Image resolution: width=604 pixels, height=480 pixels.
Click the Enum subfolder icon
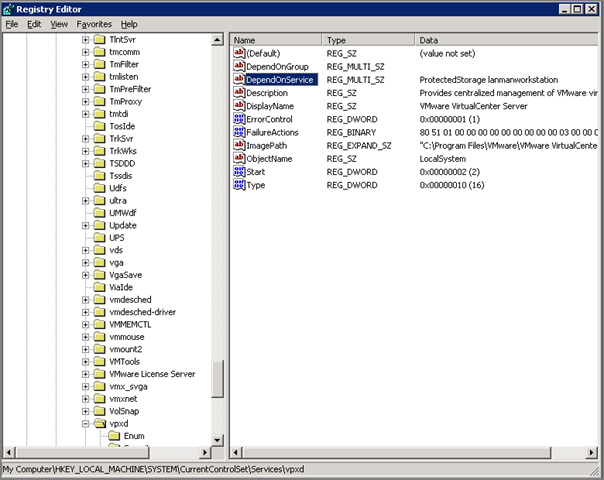point(114,436)
